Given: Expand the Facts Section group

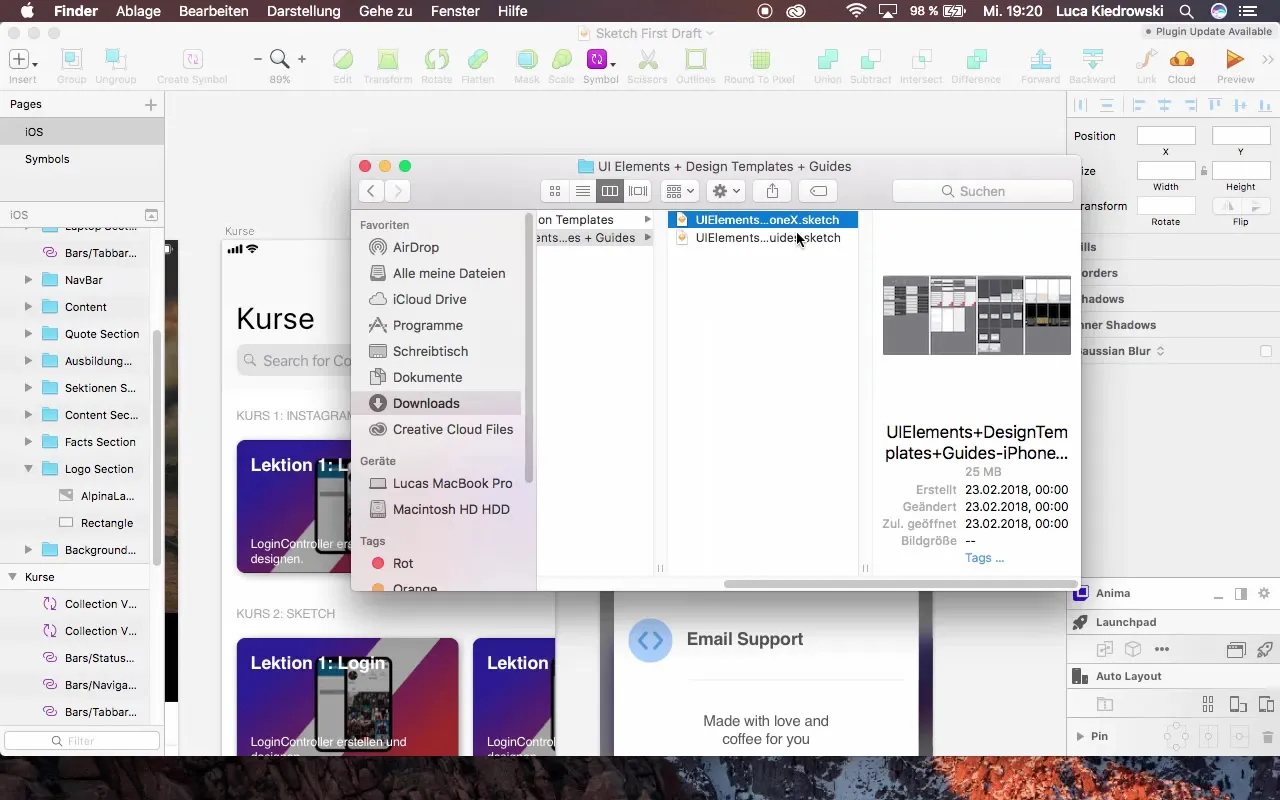Looking at the screenshot, I should click(28, 442).
